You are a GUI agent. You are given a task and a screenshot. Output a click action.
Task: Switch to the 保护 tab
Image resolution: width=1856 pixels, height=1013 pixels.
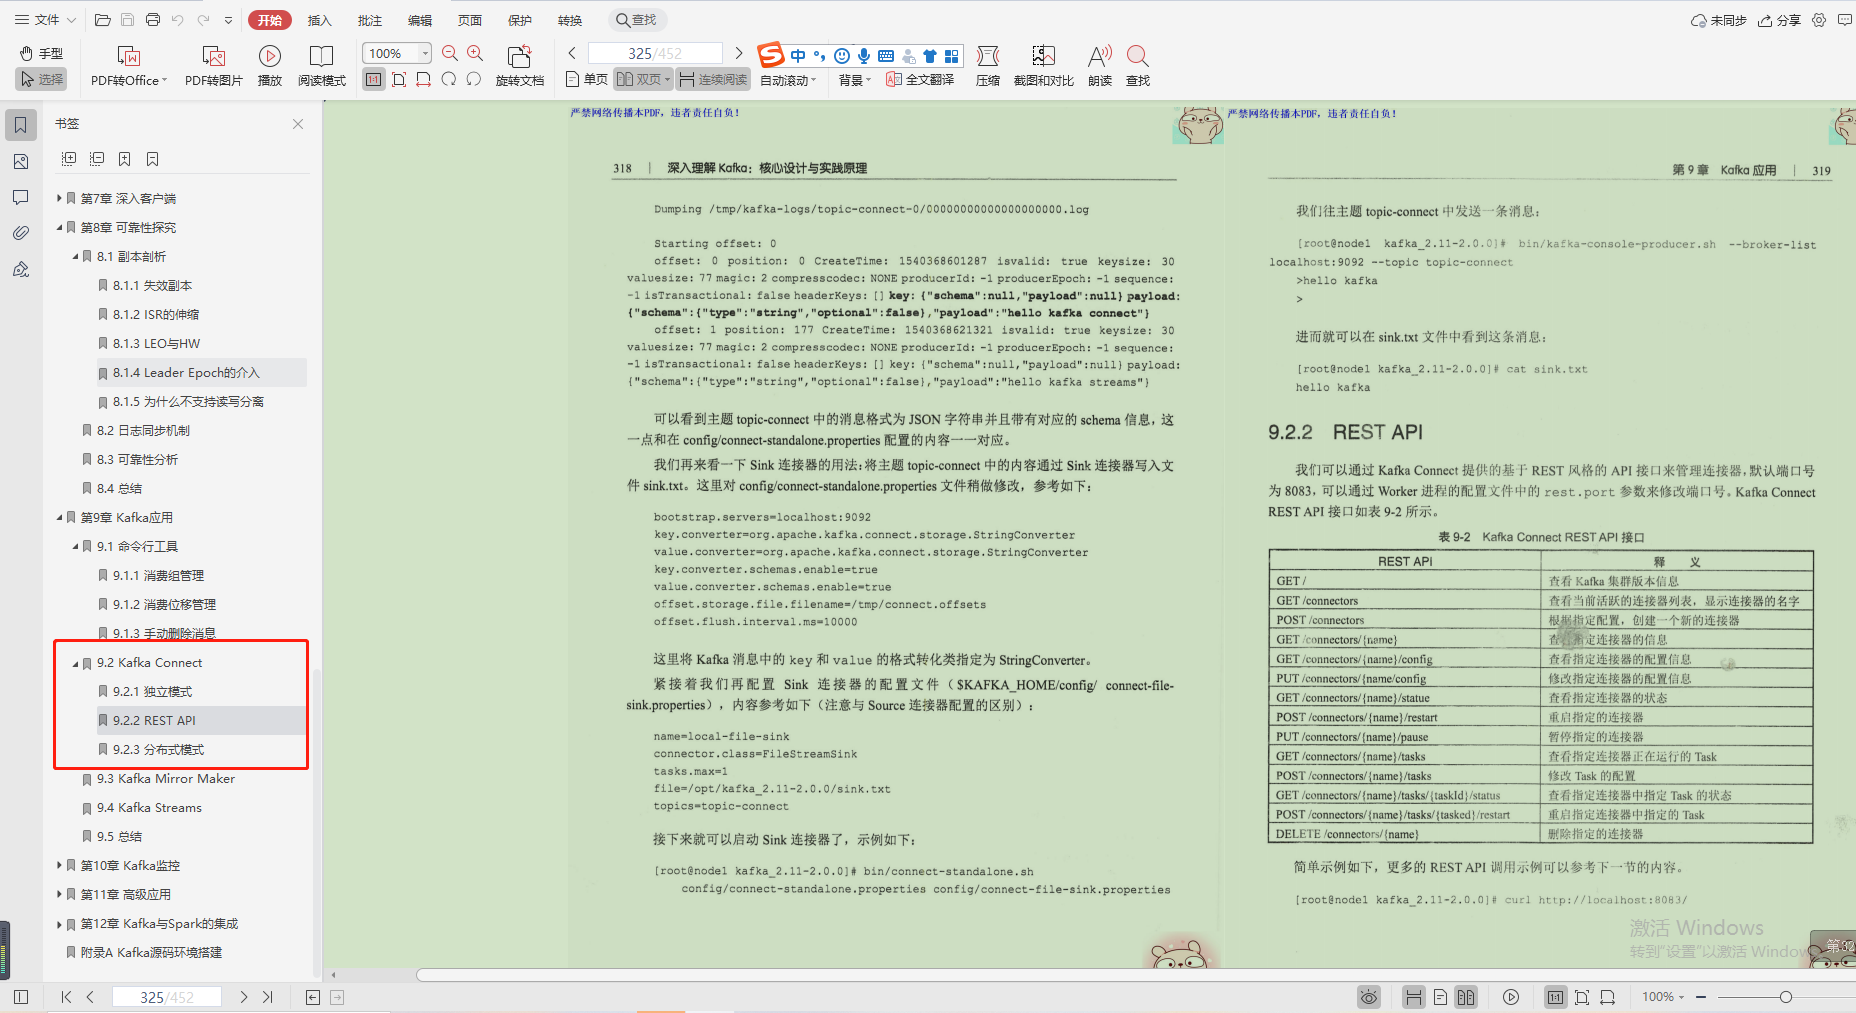click(520, 20)
